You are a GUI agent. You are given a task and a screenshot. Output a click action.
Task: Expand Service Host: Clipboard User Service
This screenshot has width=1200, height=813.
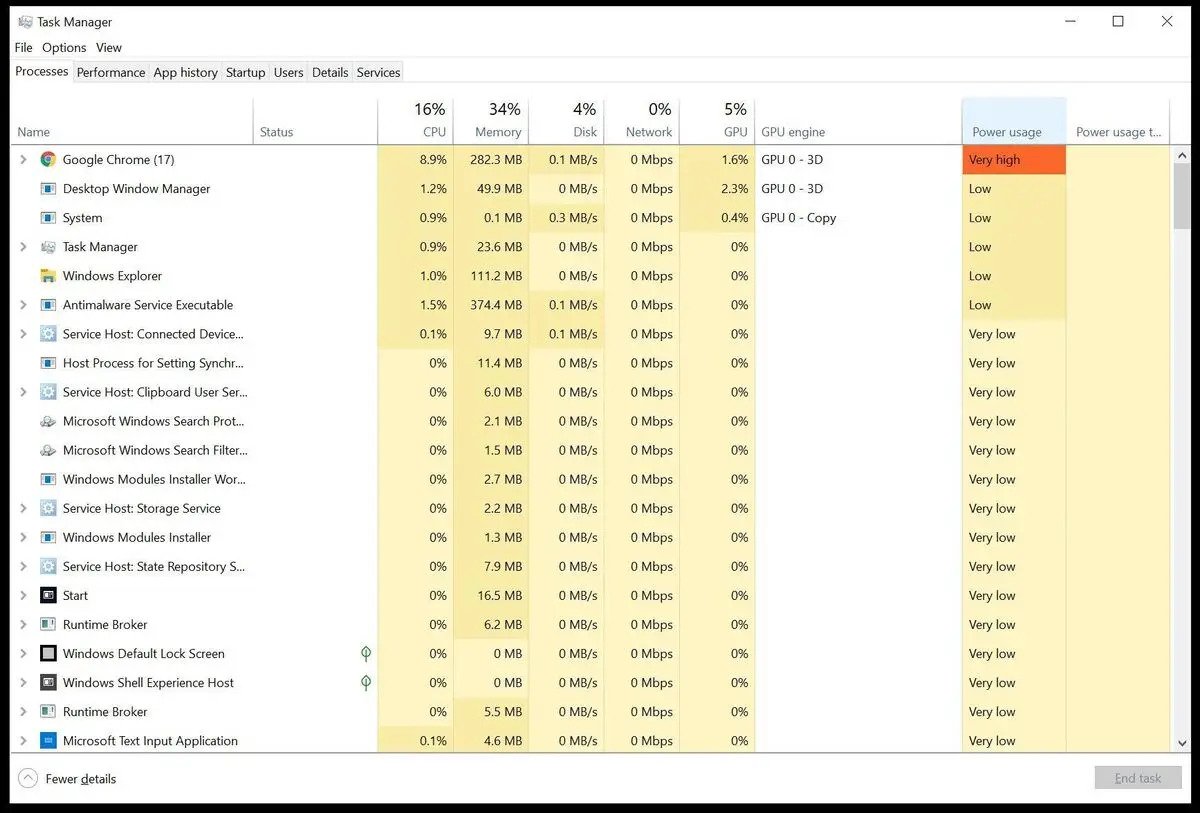[24, 392]
